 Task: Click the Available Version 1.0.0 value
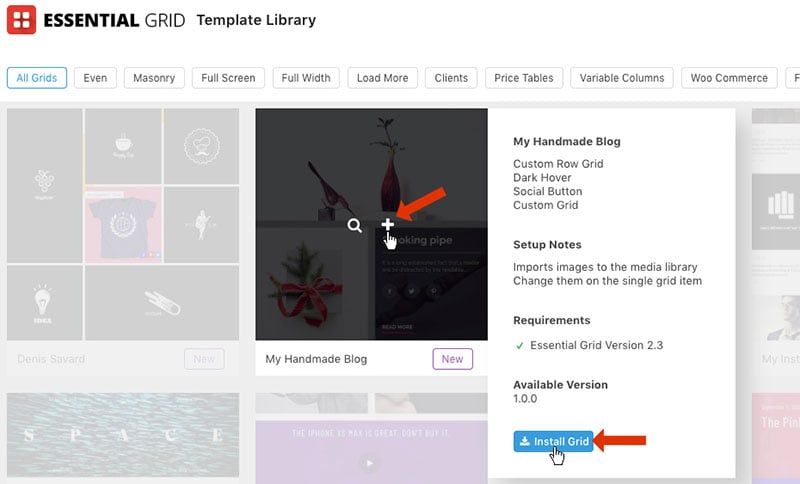click(x=525, y=399)
